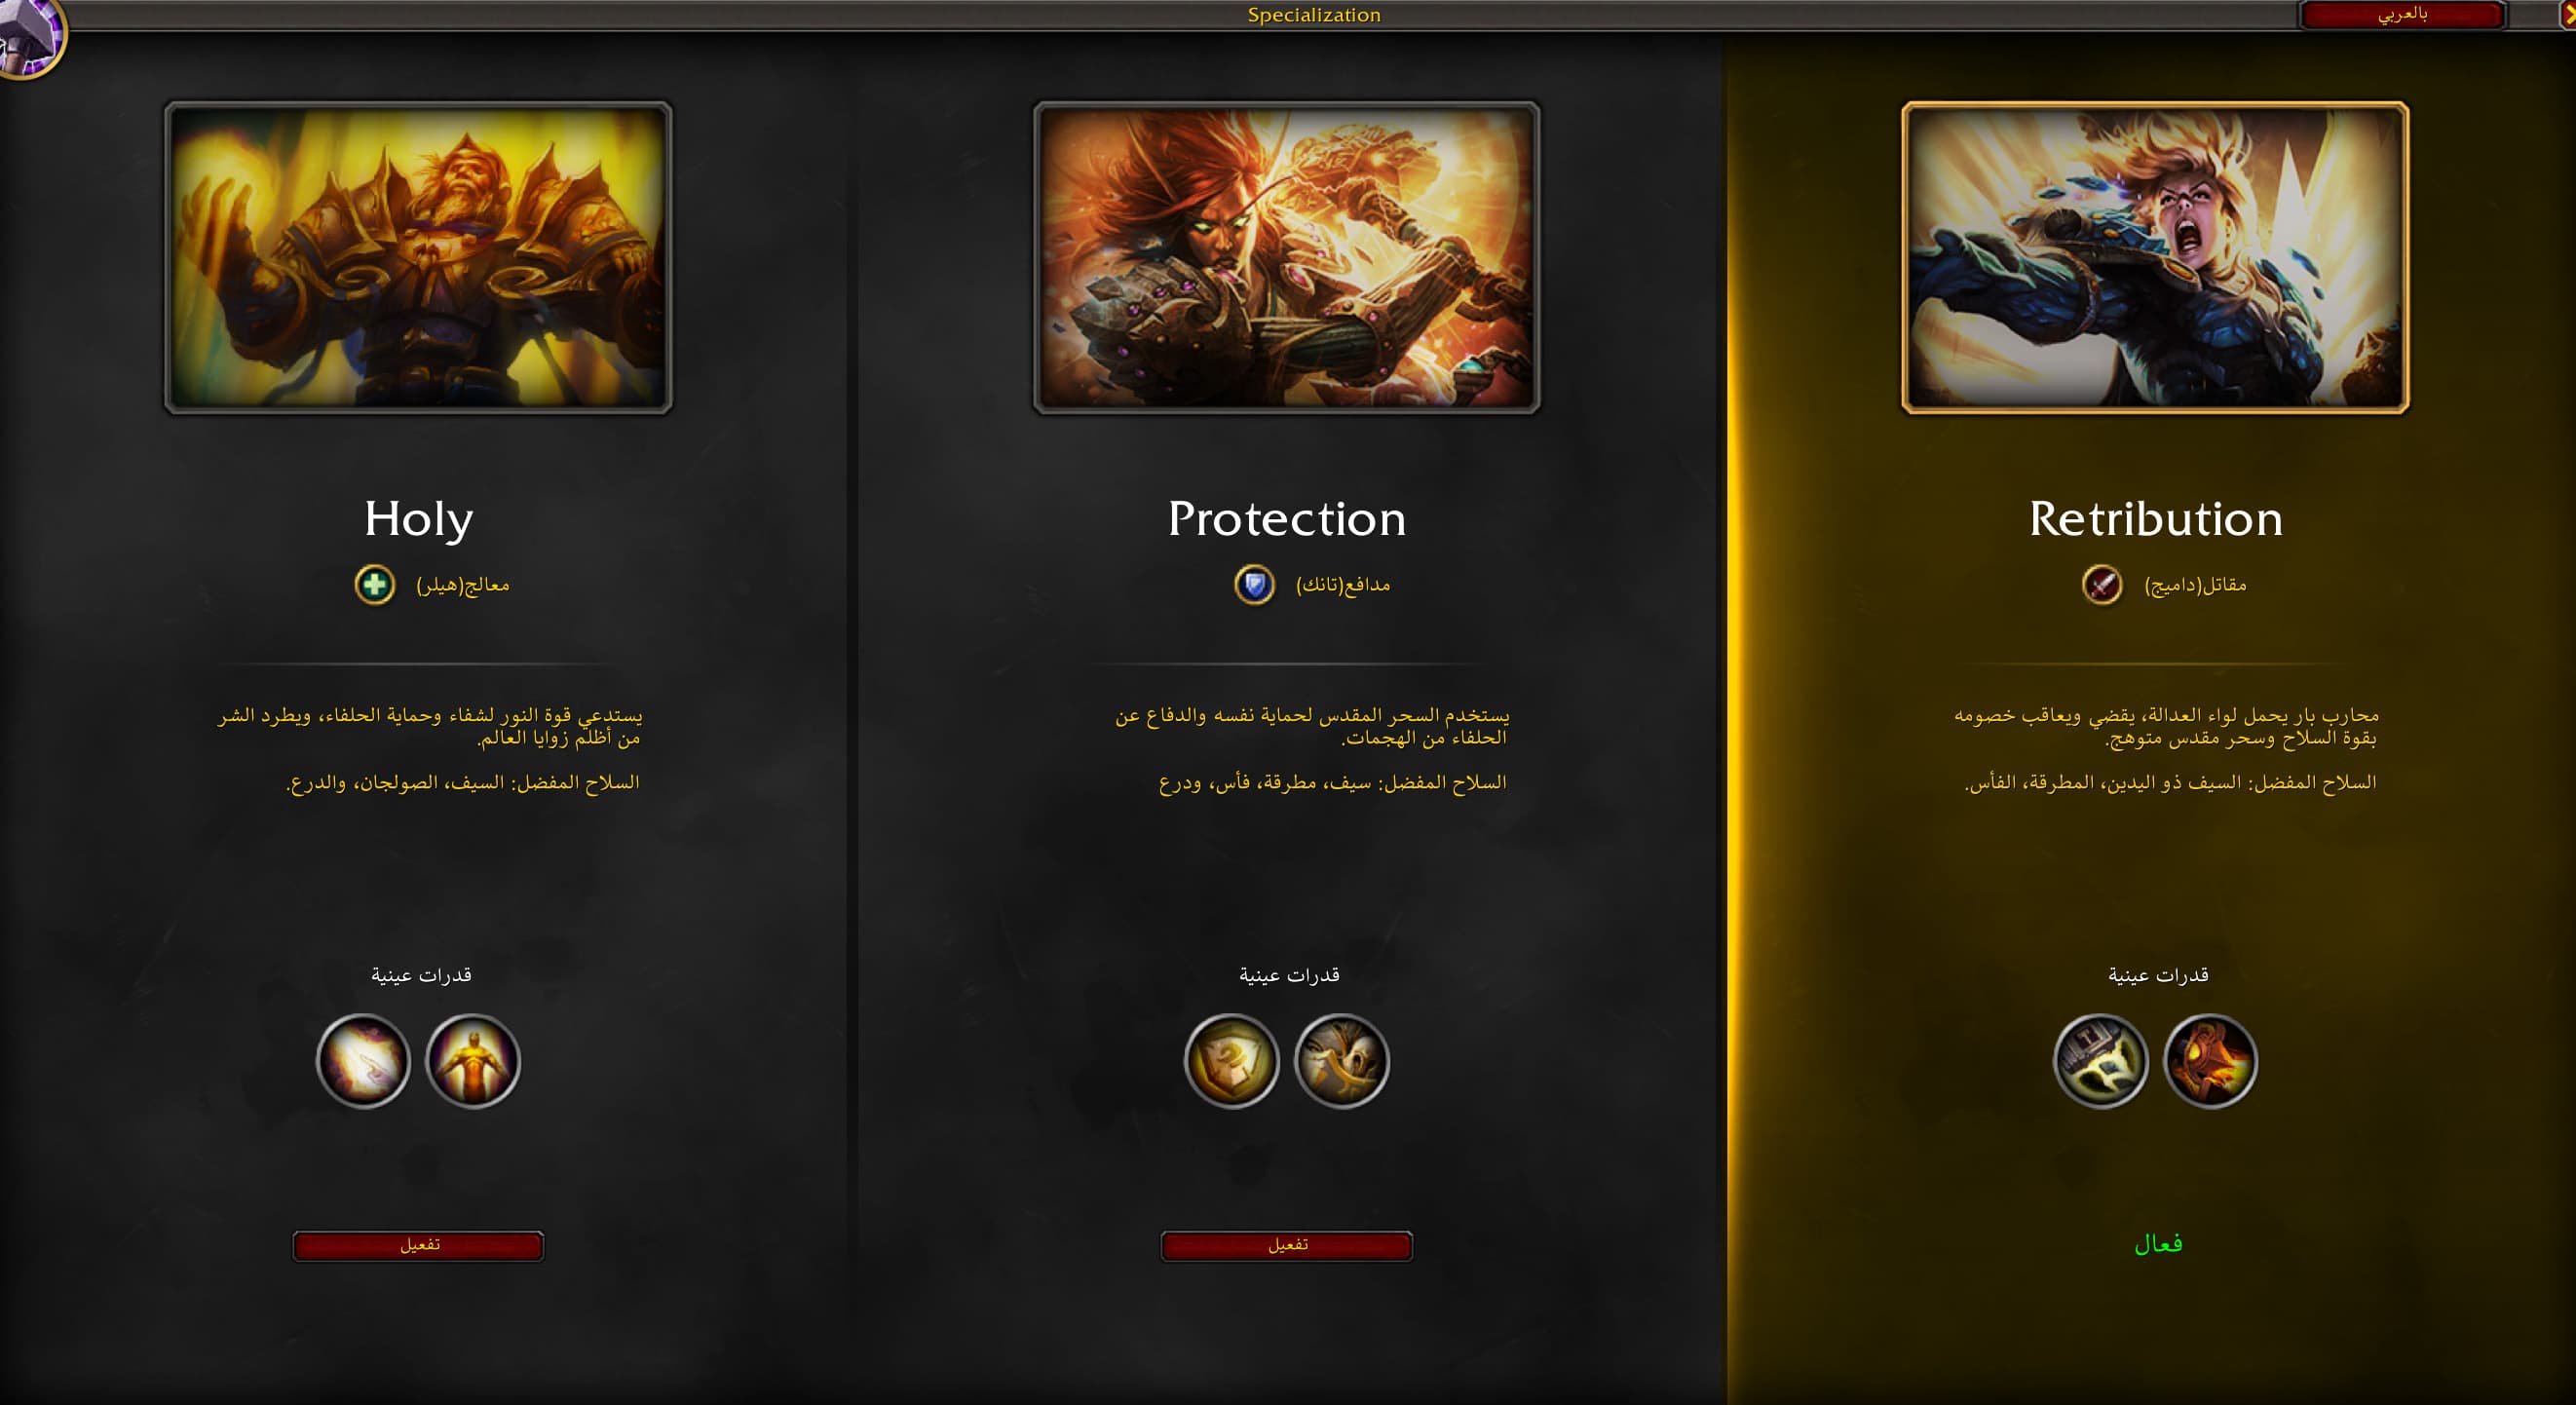Select the Holy specialization artwork

418,257
